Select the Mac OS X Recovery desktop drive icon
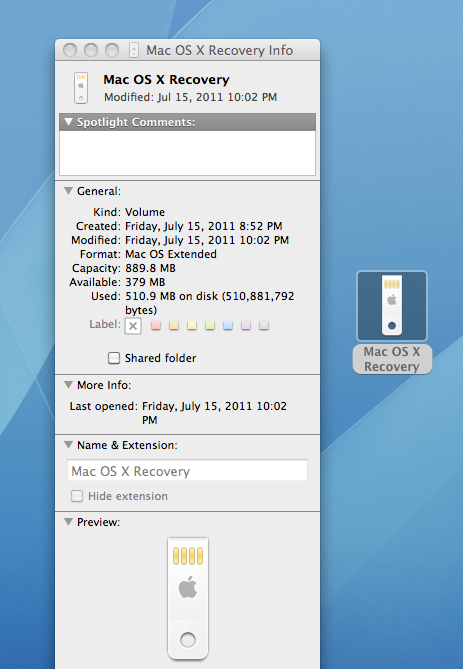 point(392,305)
